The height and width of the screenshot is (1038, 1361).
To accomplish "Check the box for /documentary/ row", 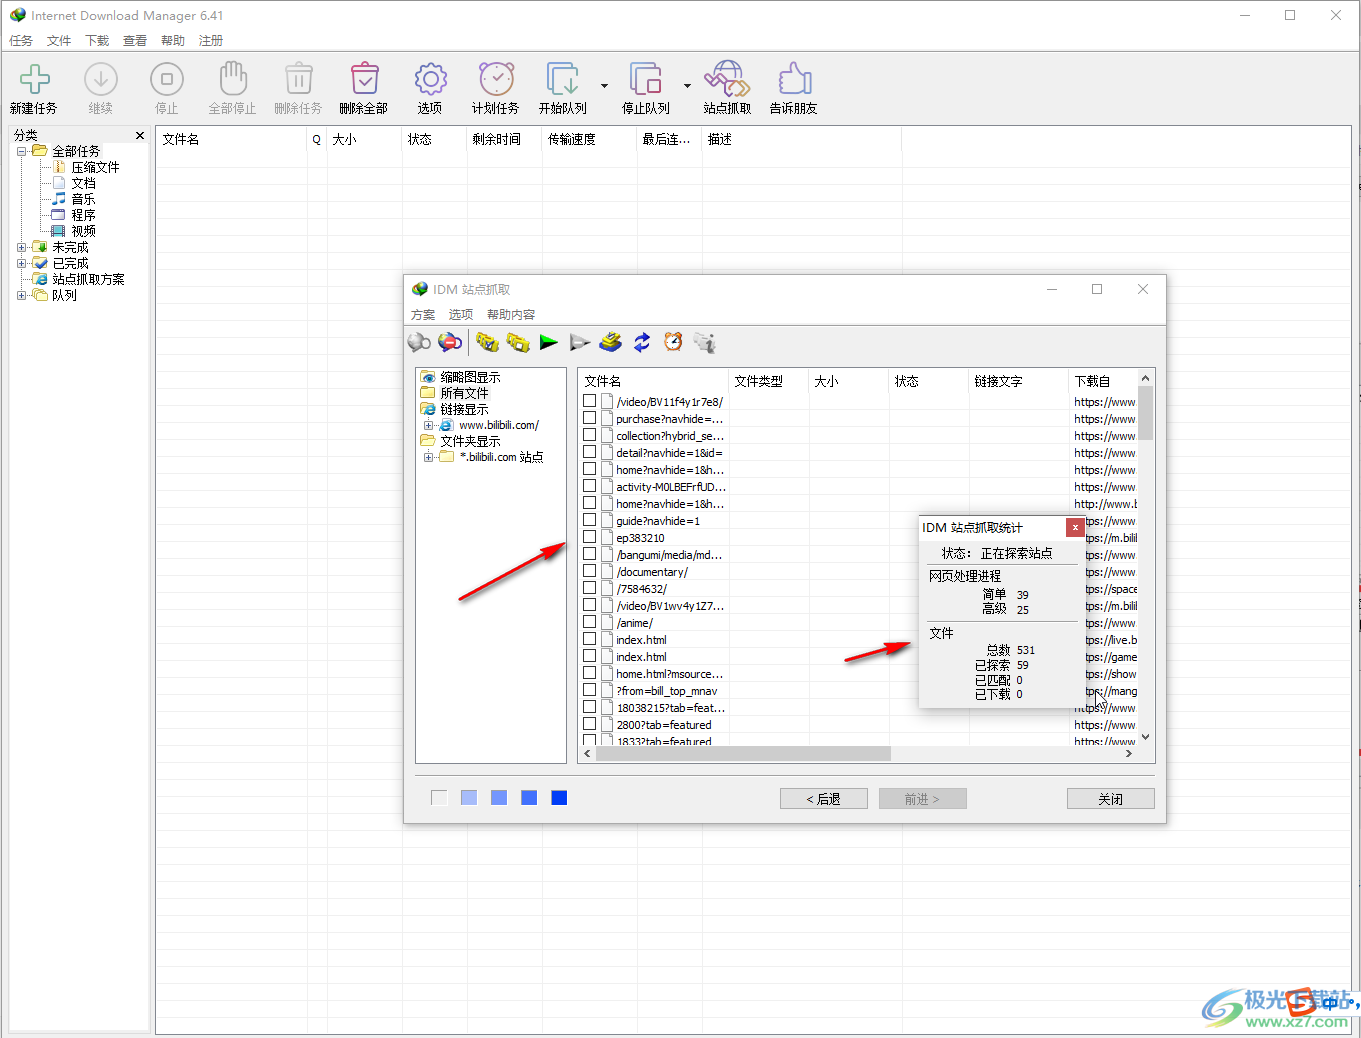I will click(590, 571).
